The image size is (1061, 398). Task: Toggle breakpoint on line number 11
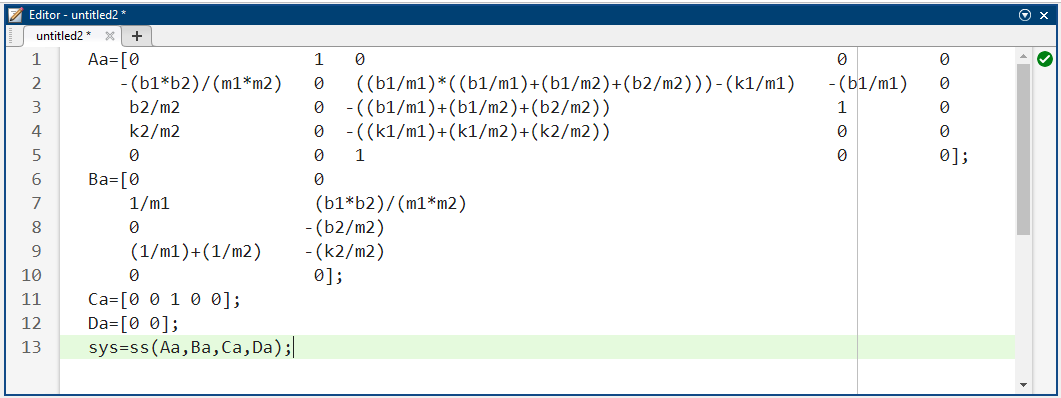(x=31, y=299)
